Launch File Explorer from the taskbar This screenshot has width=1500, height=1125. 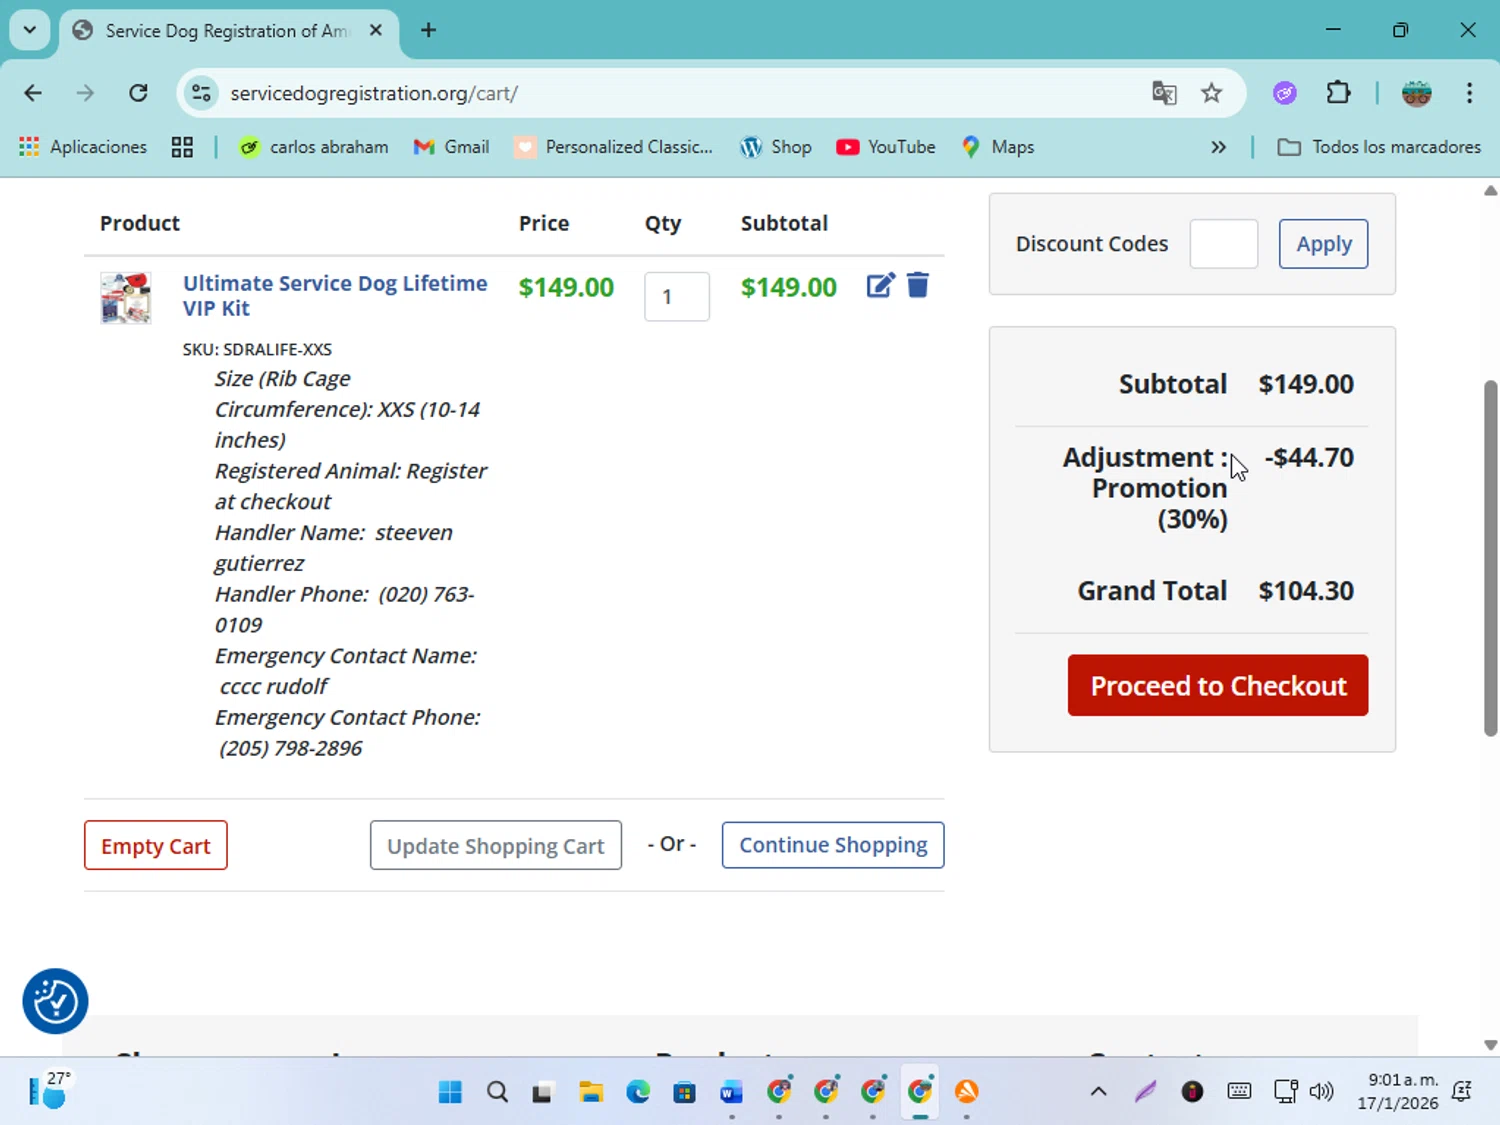coord(591,1091)
